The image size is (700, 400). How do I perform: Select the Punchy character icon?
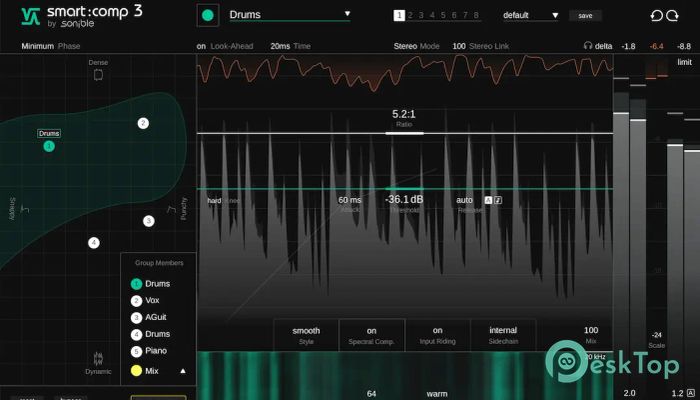(x=171, y=209)
